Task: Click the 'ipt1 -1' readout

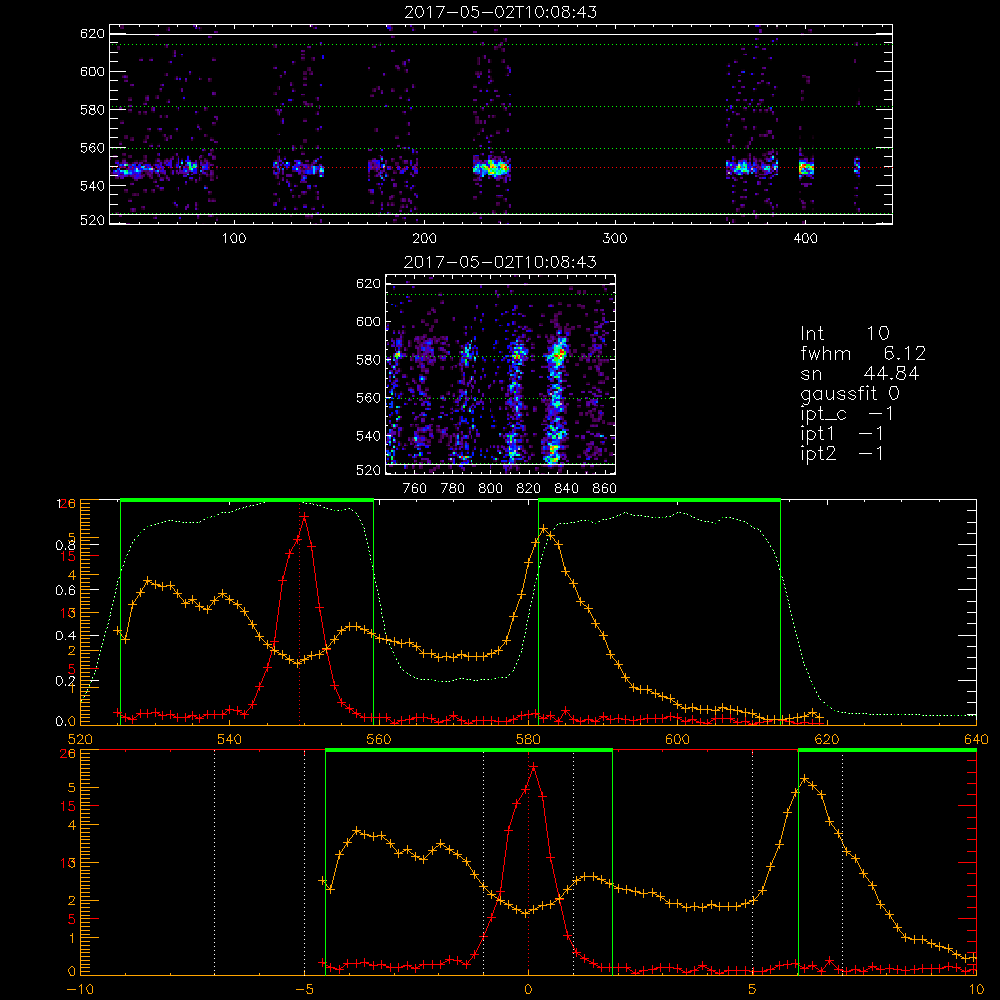Action: (842, 434)
